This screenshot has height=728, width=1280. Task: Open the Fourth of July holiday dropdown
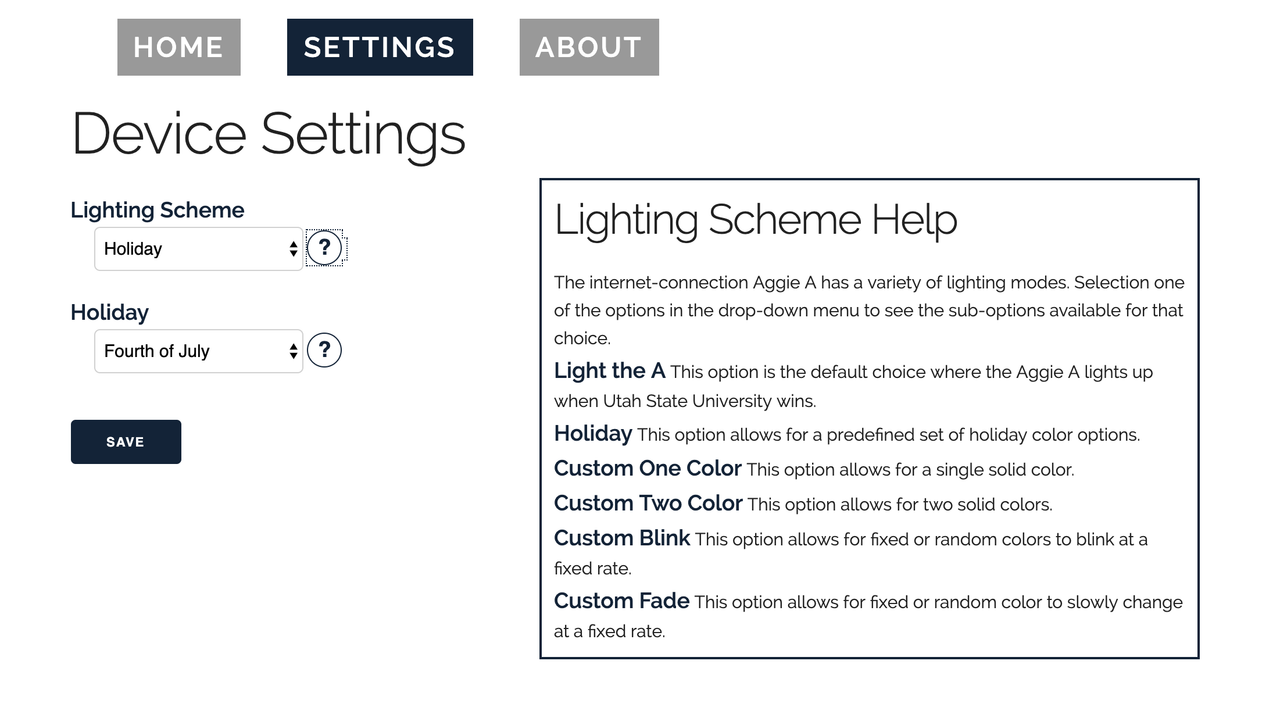199,351
